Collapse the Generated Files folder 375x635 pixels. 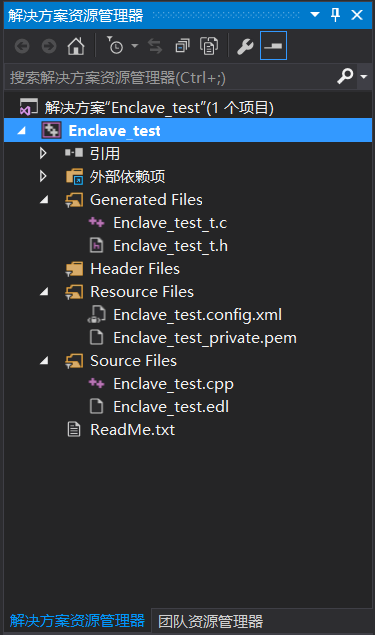point(44,199)
